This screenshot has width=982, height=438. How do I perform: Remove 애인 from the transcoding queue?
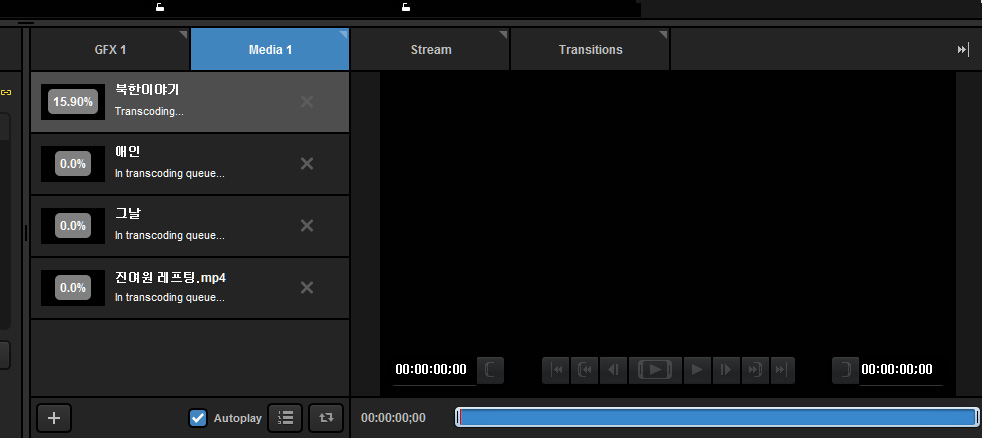click(x=307, y=164)
